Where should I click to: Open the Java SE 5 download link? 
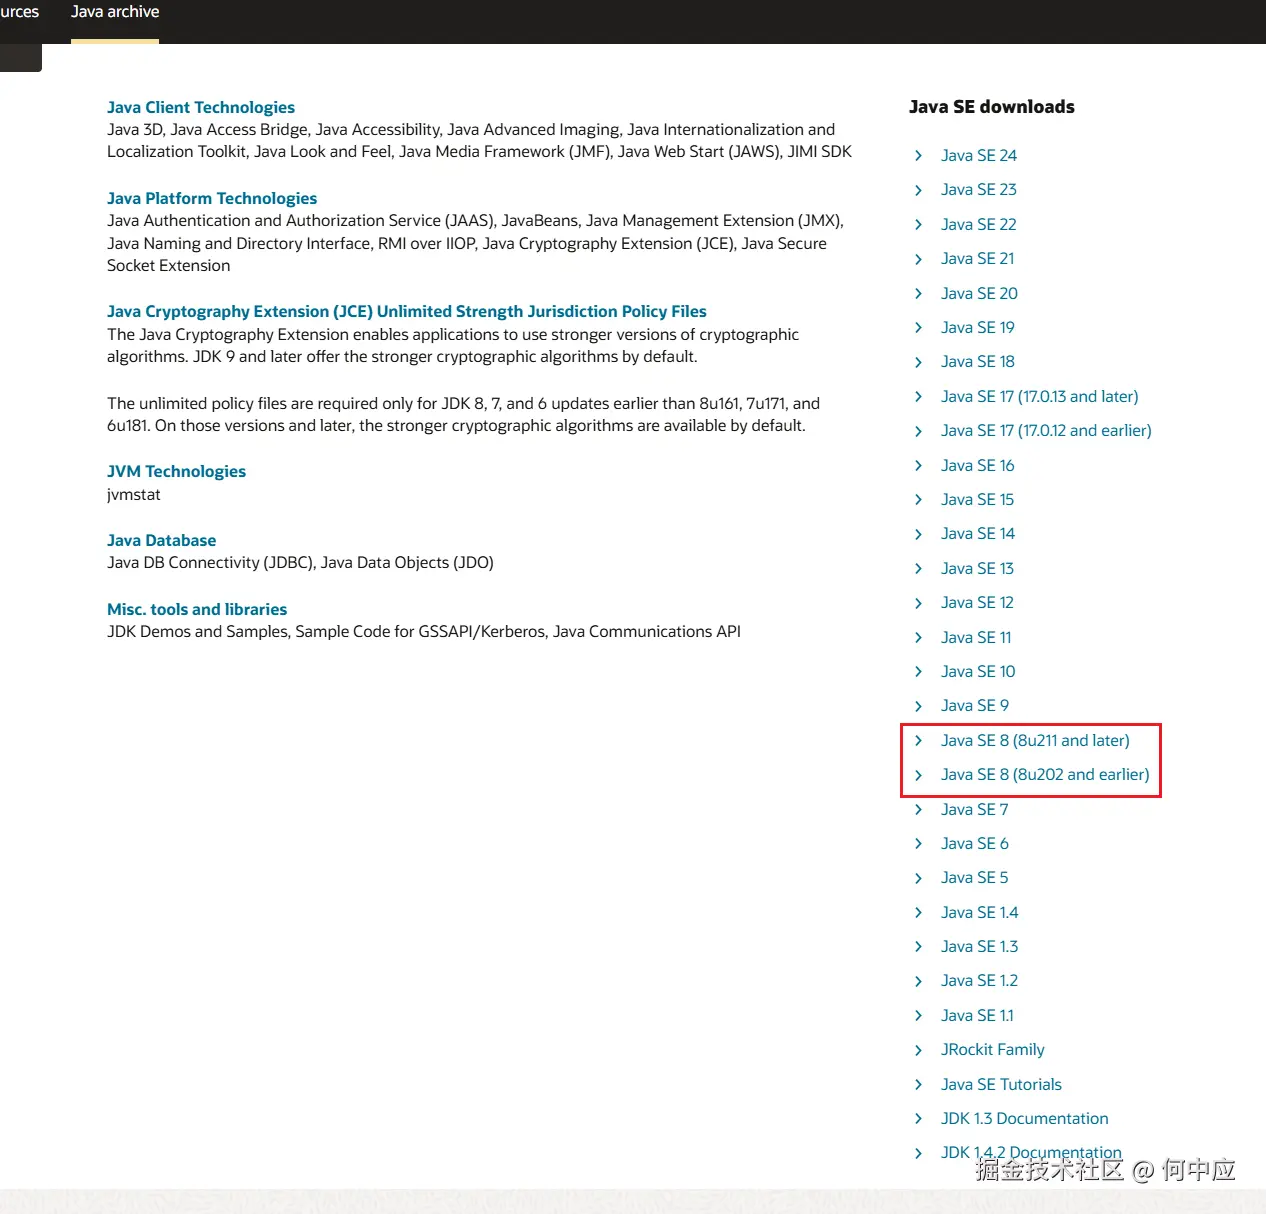975,877
